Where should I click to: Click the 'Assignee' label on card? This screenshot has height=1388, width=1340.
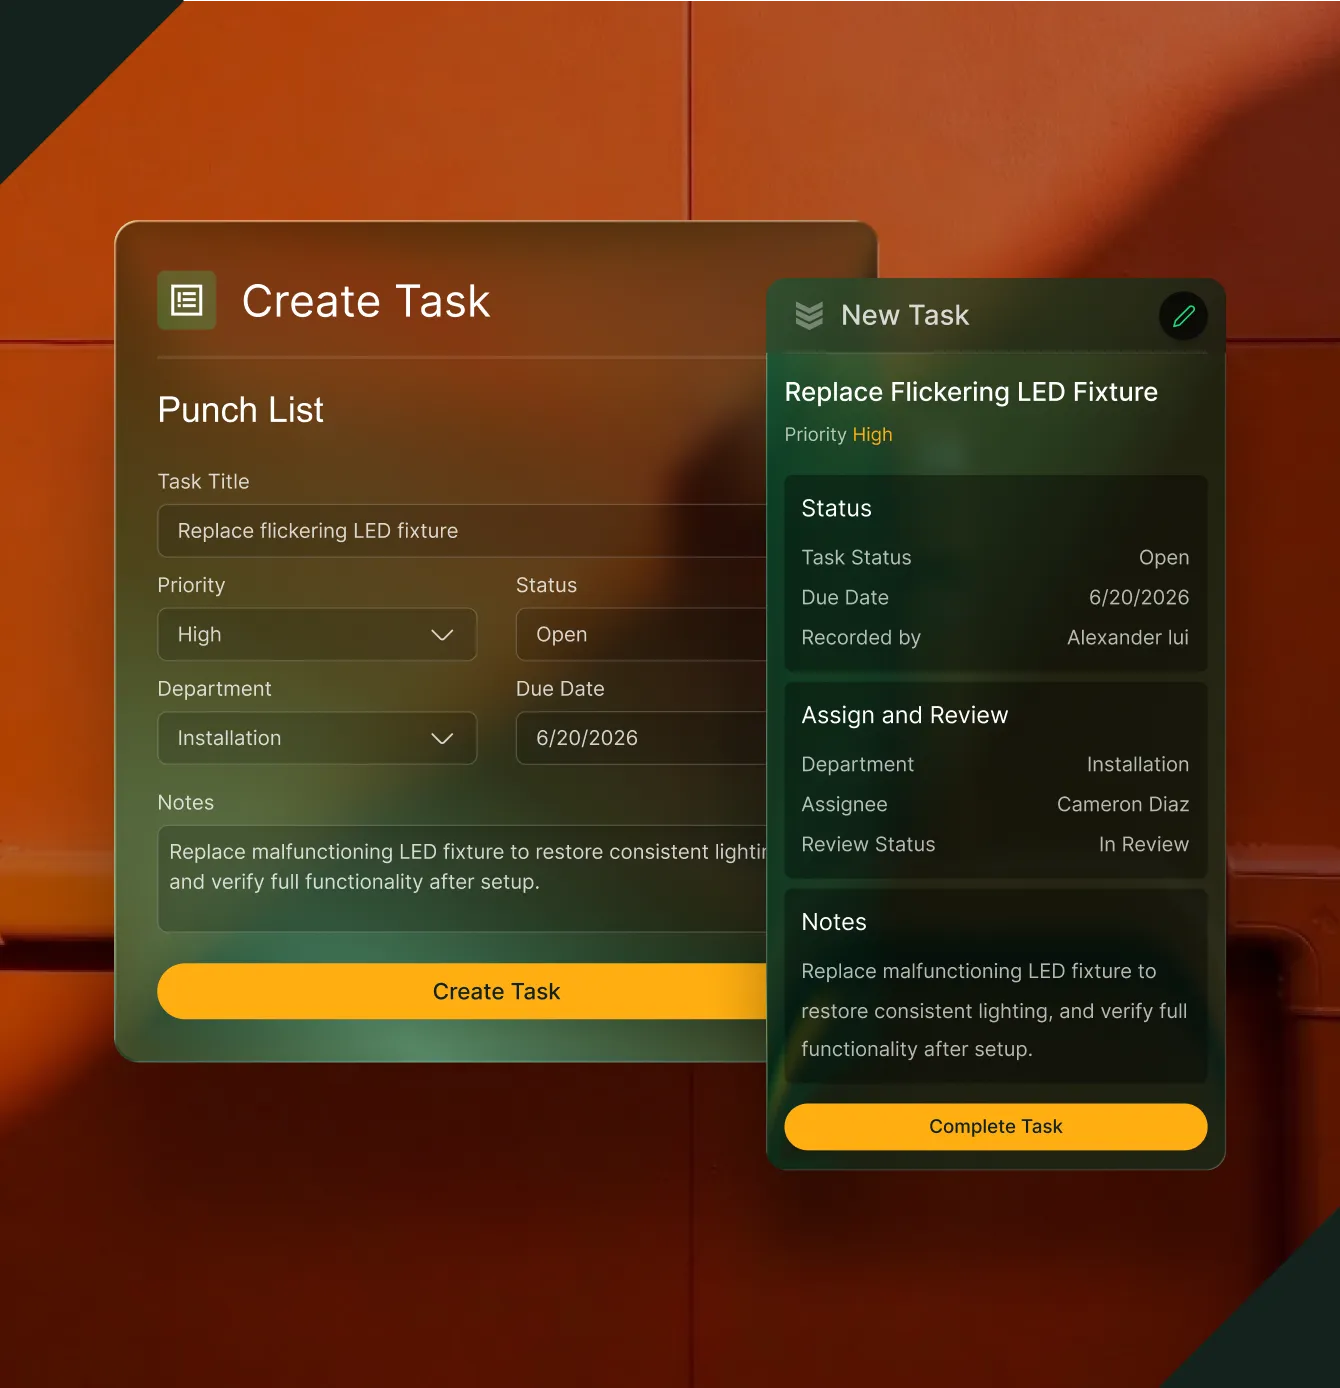pos(844,805)
